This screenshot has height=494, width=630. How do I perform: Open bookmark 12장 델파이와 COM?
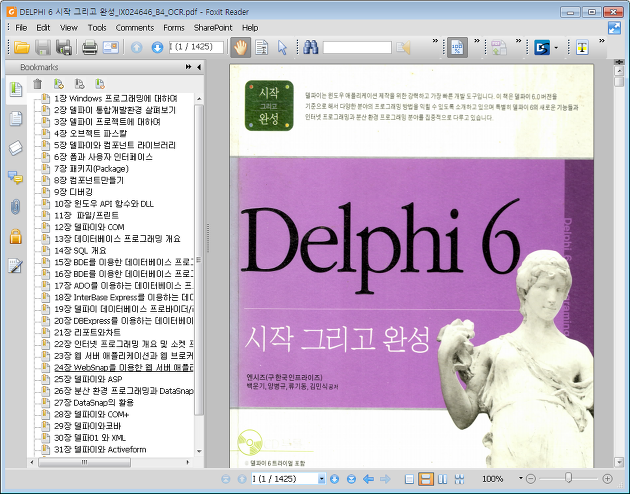point(89,227)
